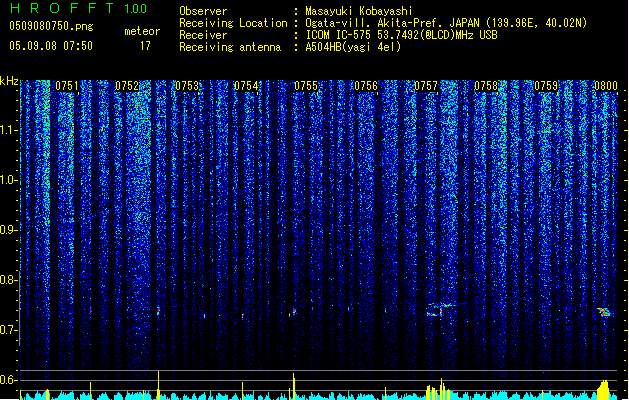Viewport: 629px width, 400px height.
Task: Click the 0752 time marker
Action: tap(127, 86)
